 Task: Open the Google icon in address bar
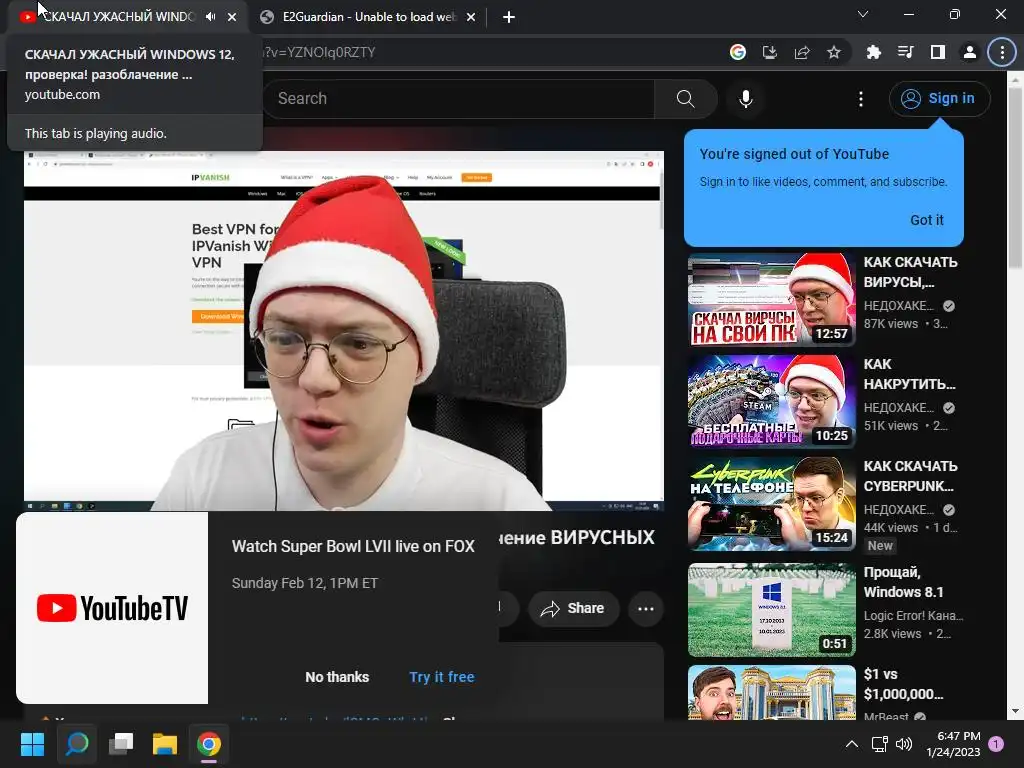(x=738, y=52)
